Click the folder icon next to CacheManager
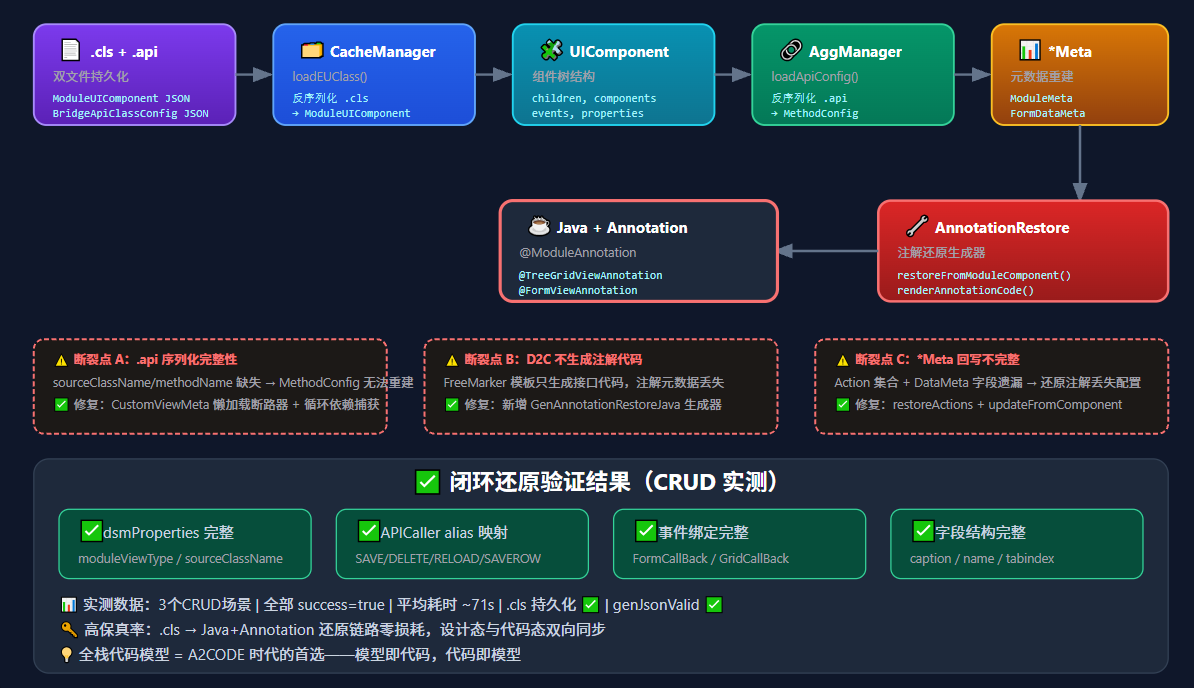This screenshot has width=1194, height=688. coord(311,50)
